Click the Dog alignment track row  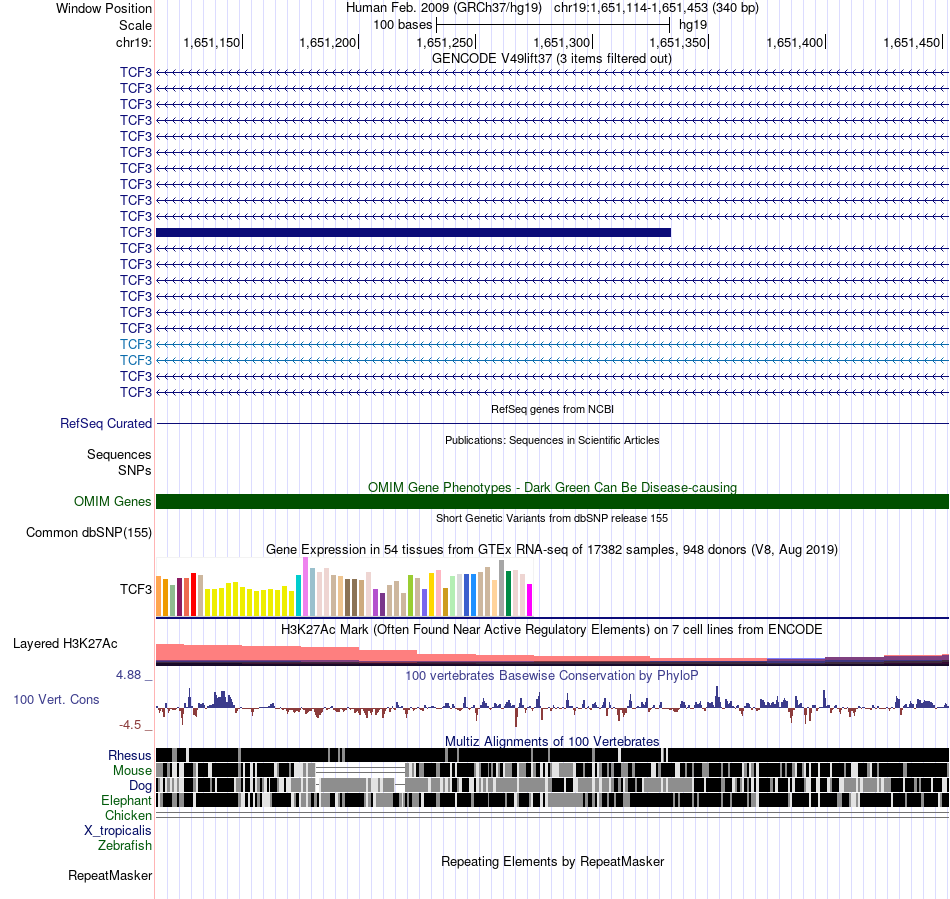(x=553, y=785)
